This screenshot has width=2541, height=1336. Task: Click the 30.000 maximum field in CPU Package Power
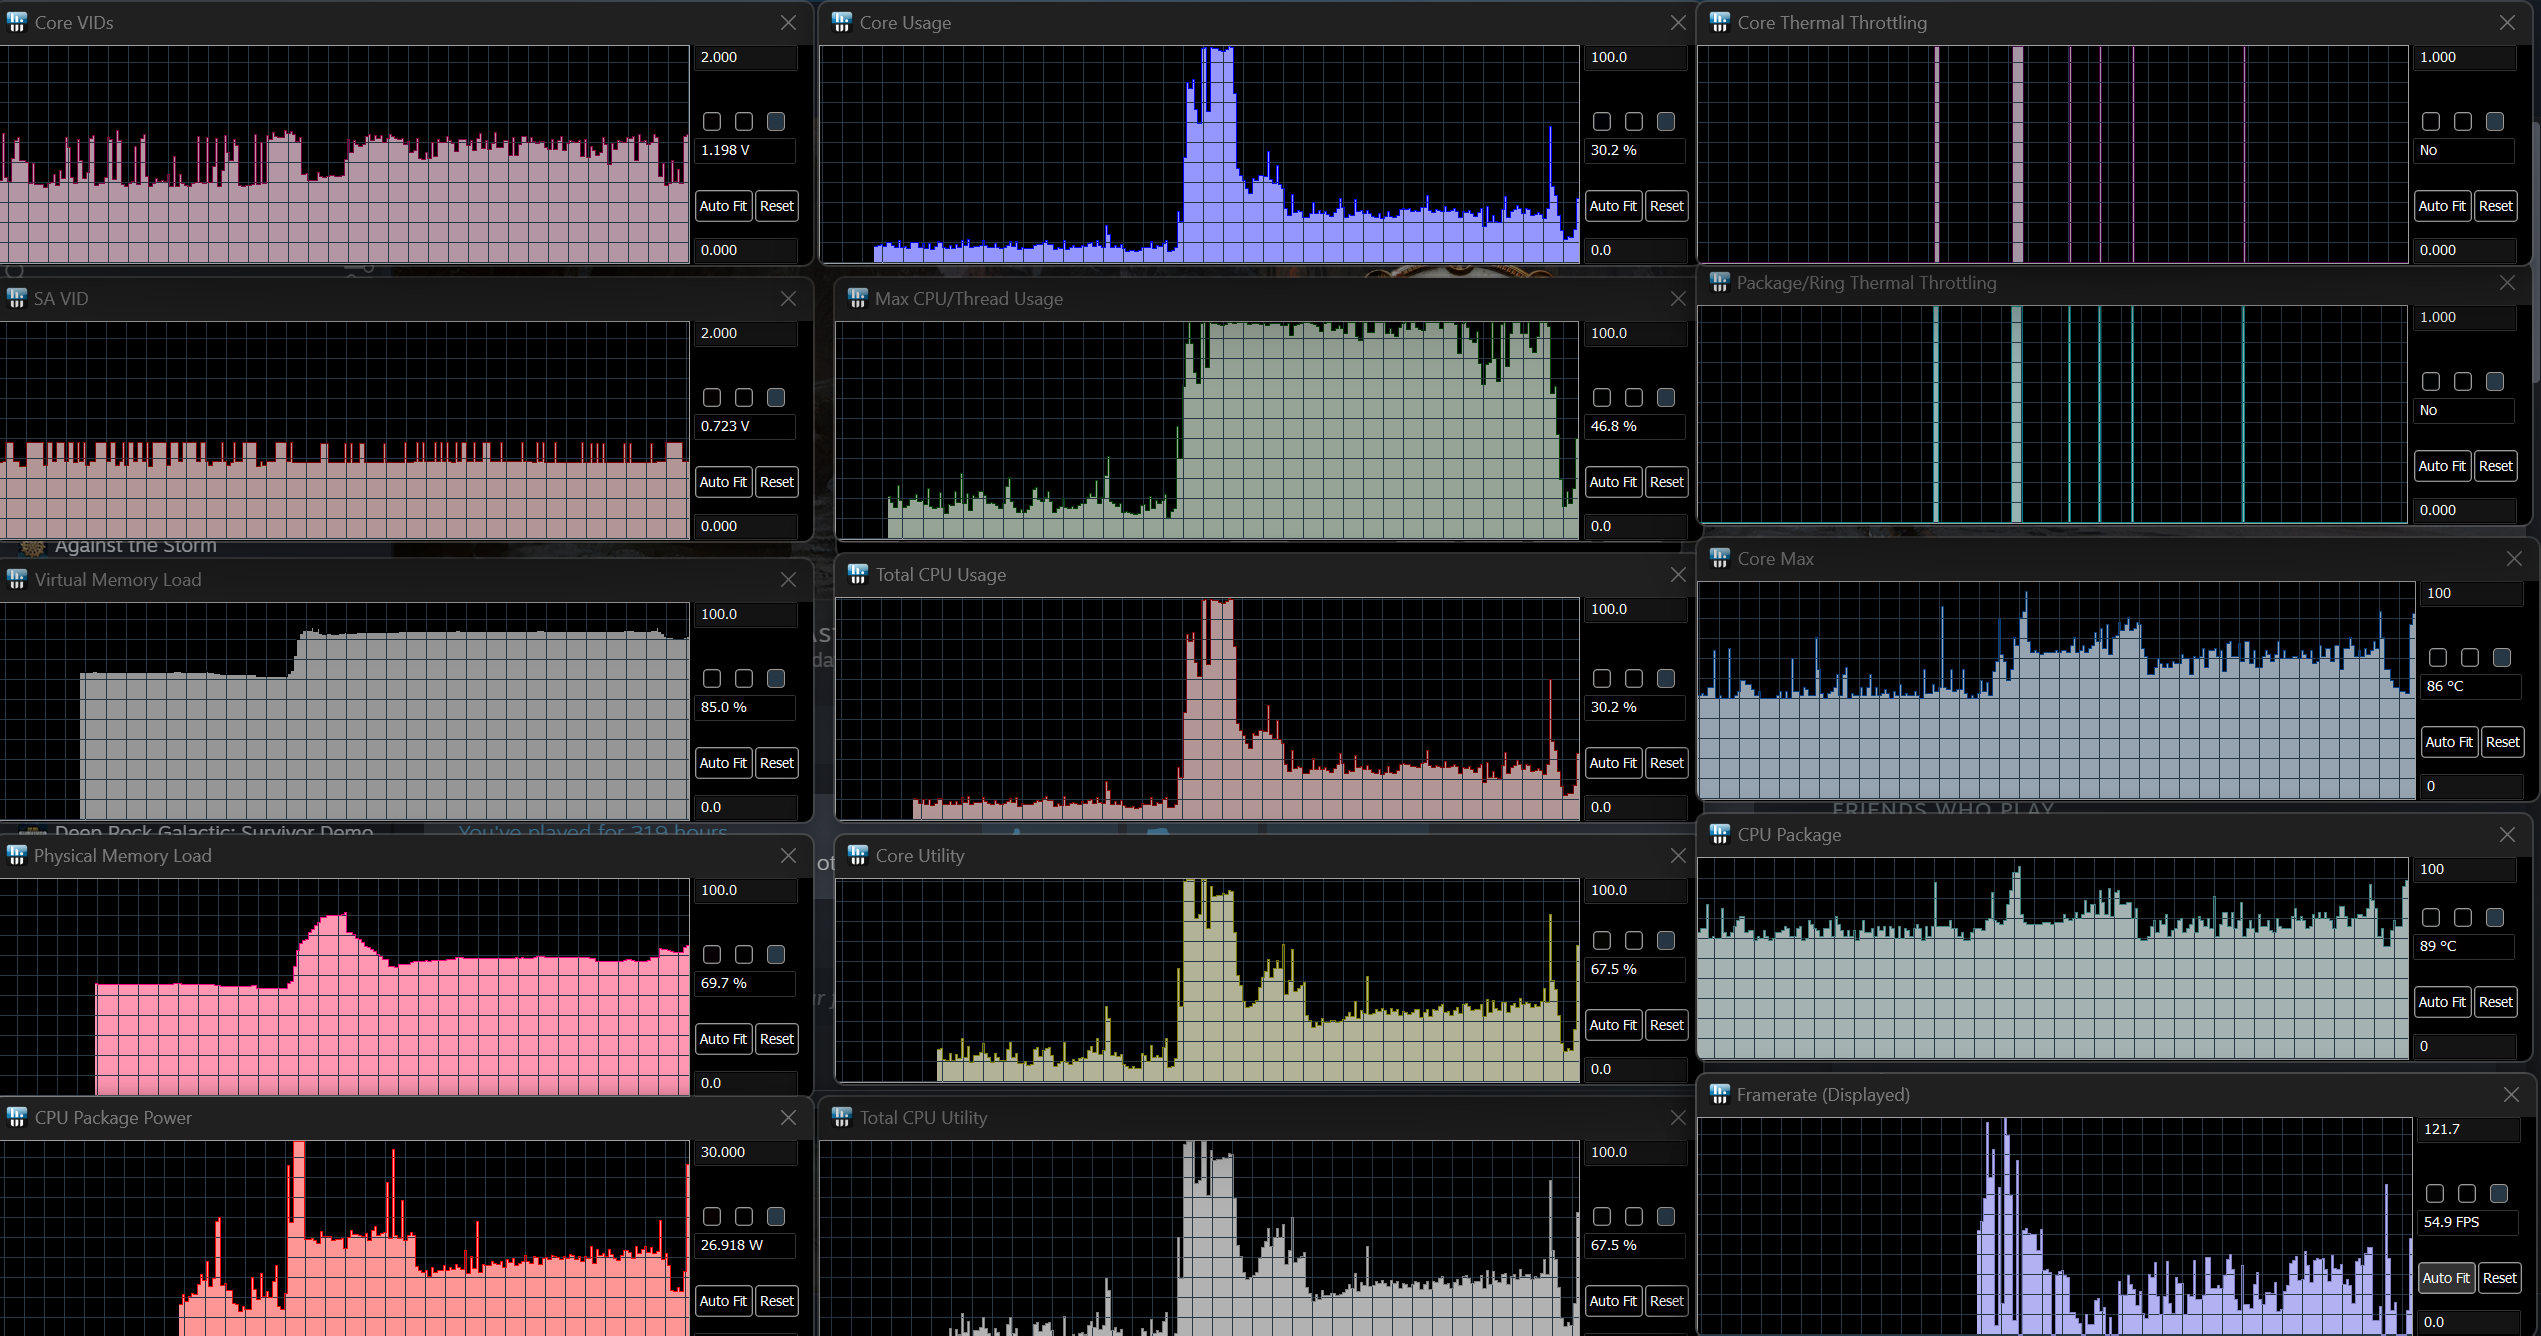(746, 1152)
